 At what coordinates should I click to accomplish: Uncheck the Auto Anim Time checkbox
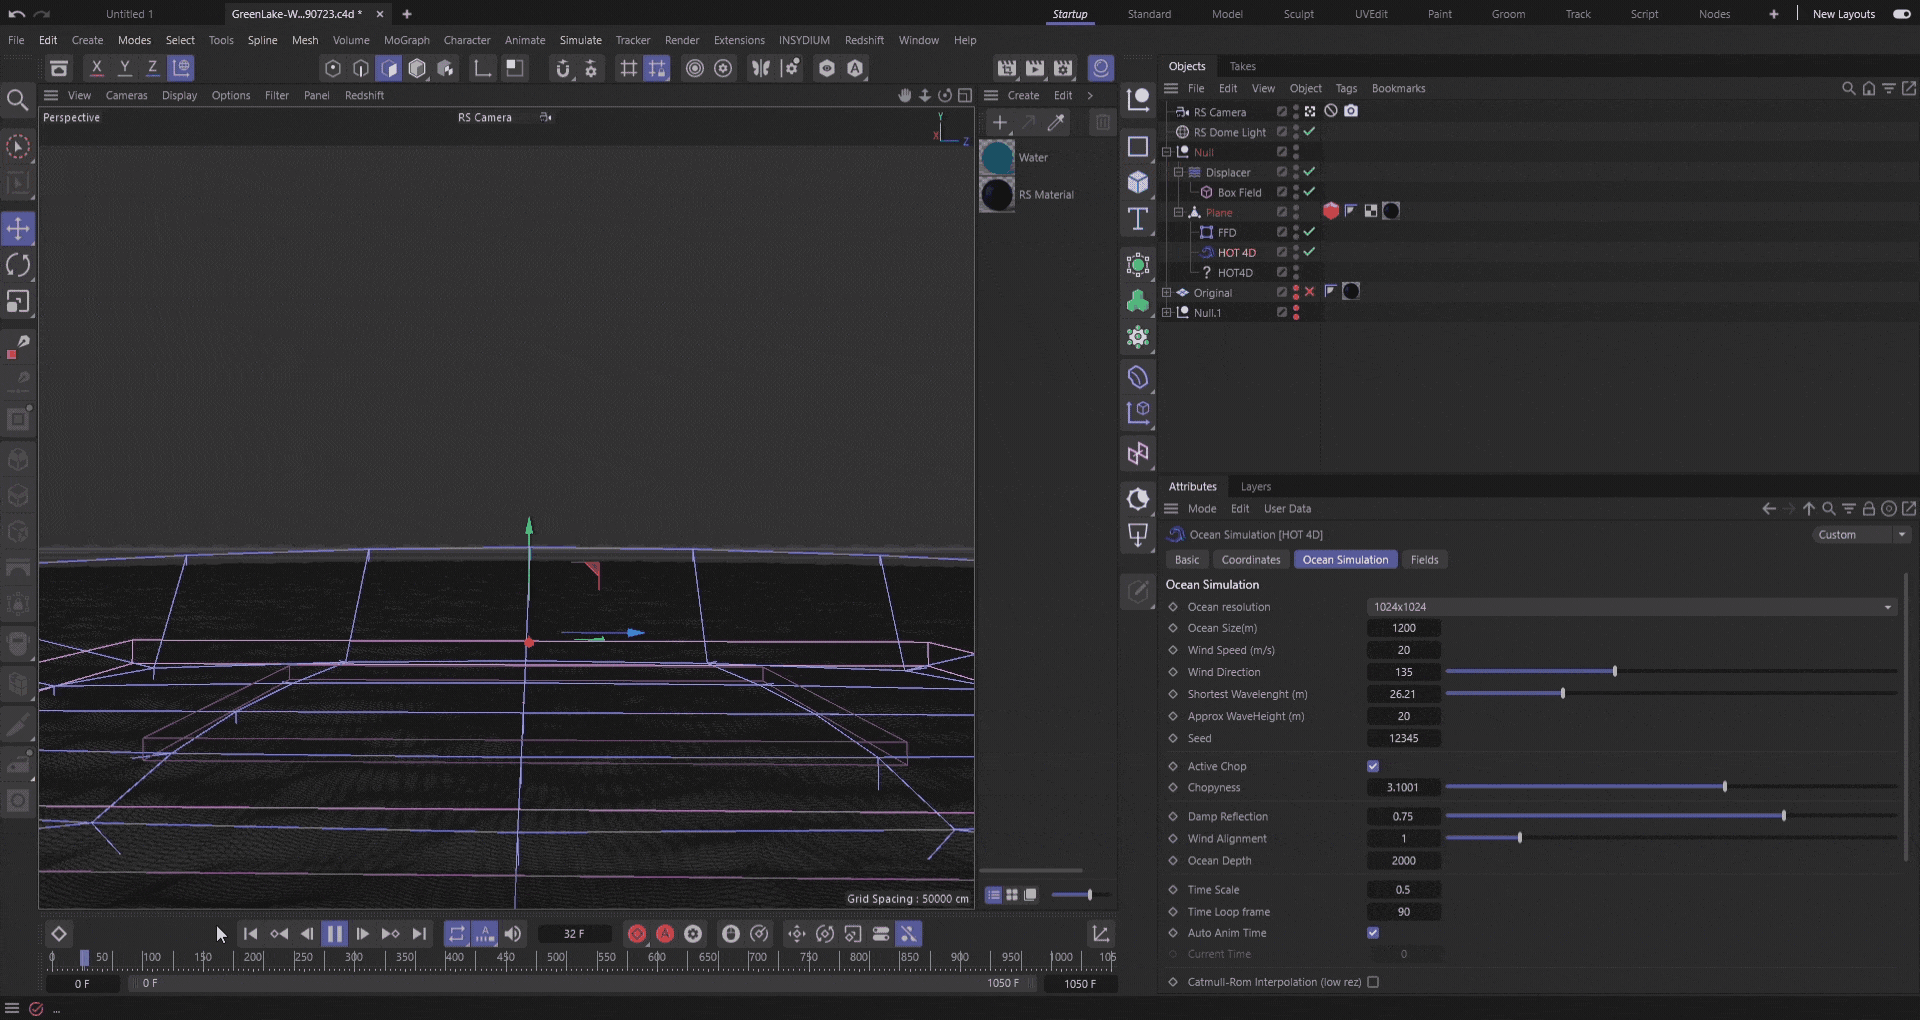click(x=1373, y=933)
